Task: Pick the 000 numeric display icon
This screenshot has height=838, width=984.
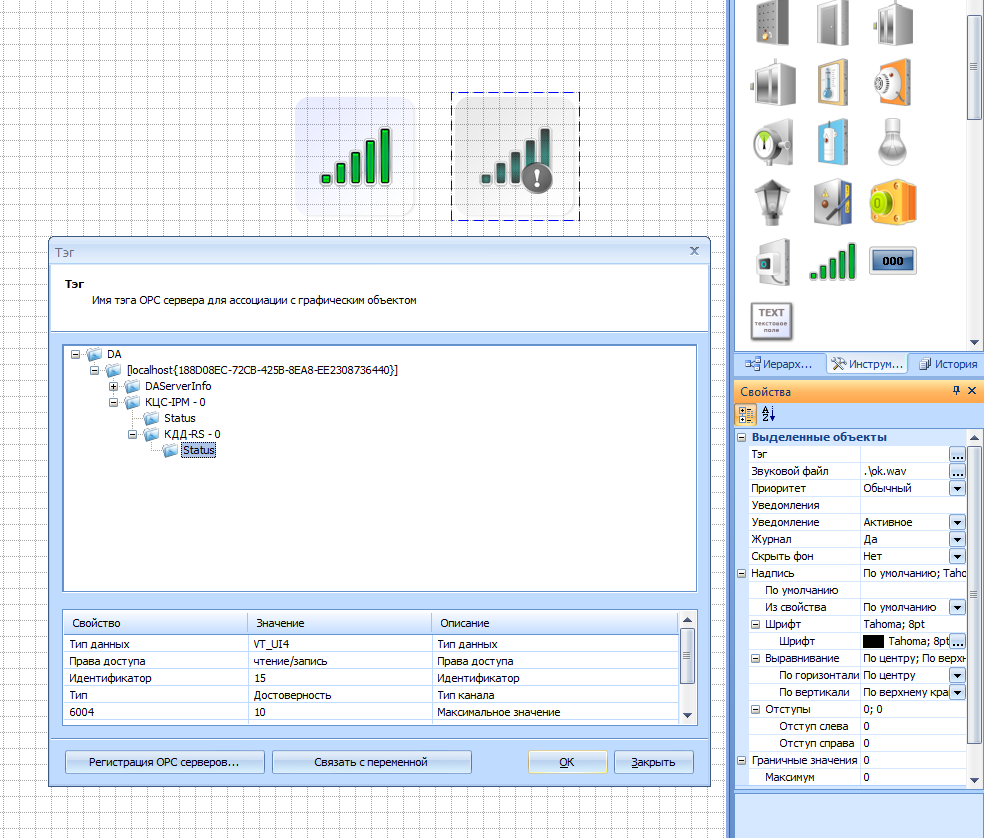Action: (x=891, y=261)
